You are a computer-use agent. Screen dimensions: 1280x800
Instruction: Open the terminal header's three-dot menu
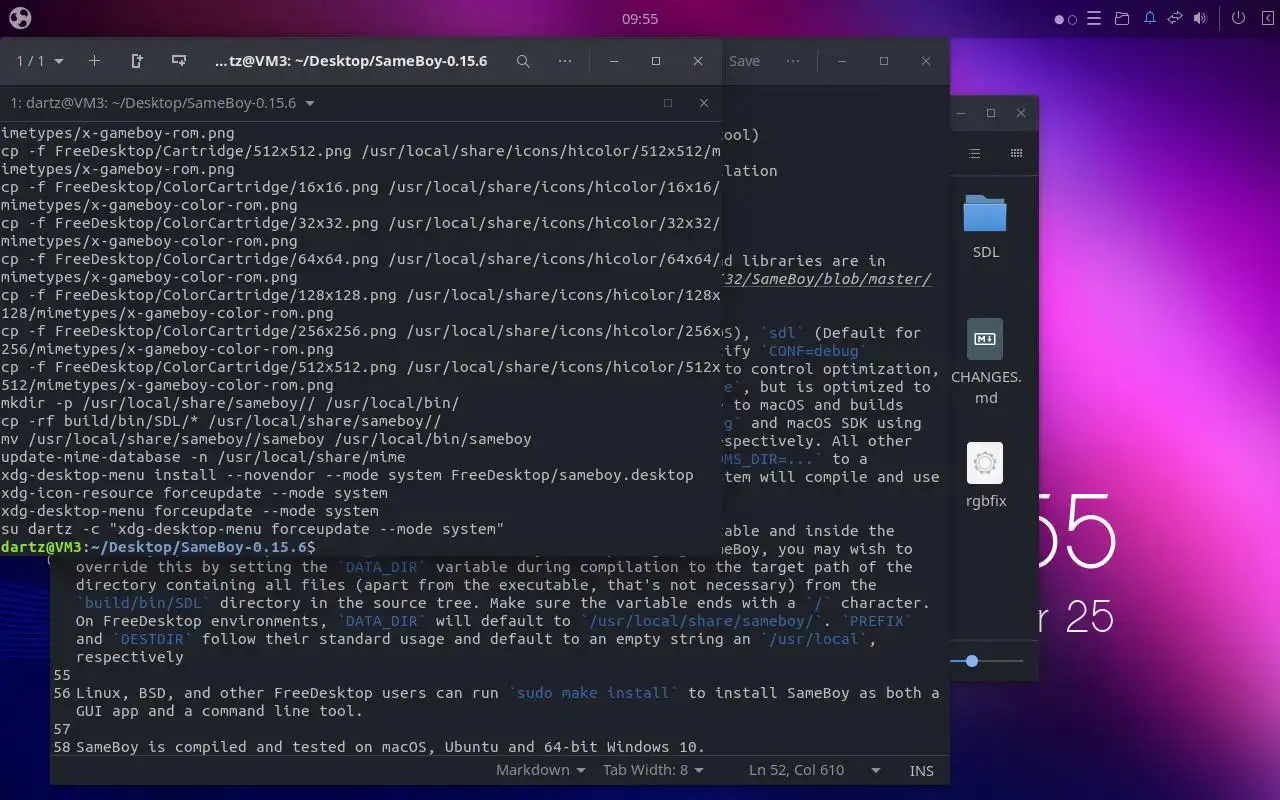[565, 61]
